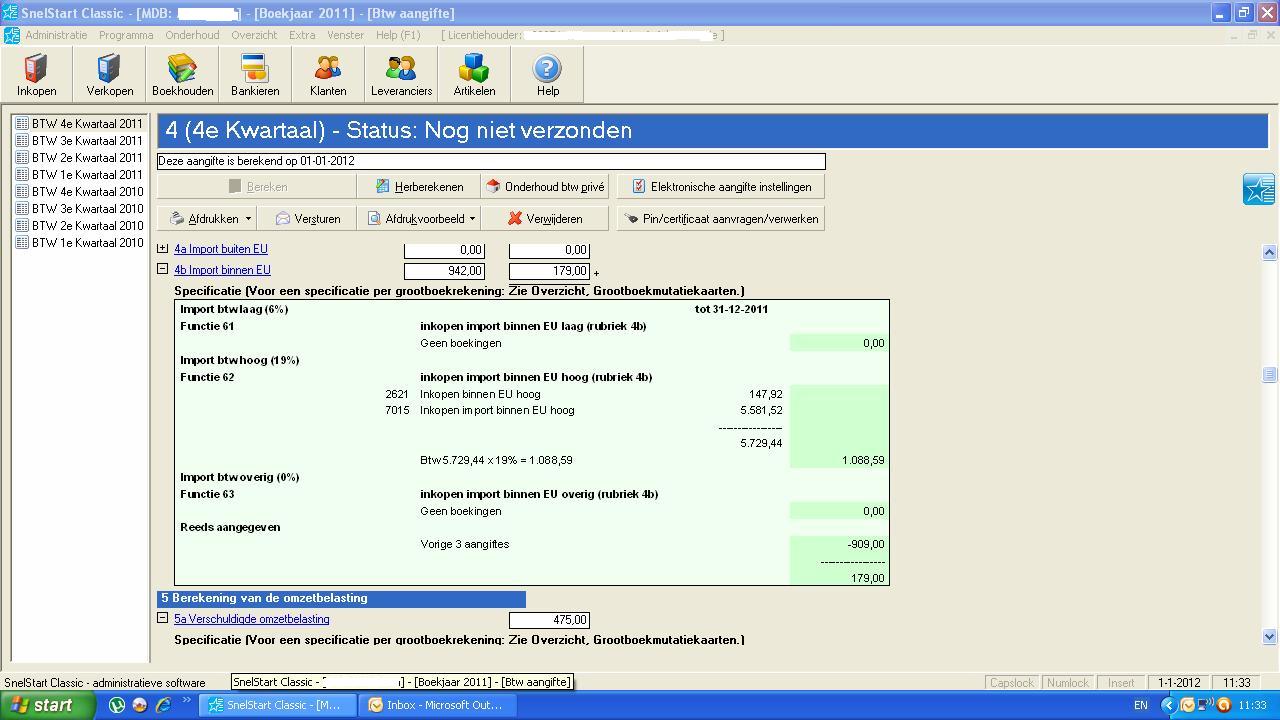
Task: Open the Overzicht menu
Action: pos(254,35)
